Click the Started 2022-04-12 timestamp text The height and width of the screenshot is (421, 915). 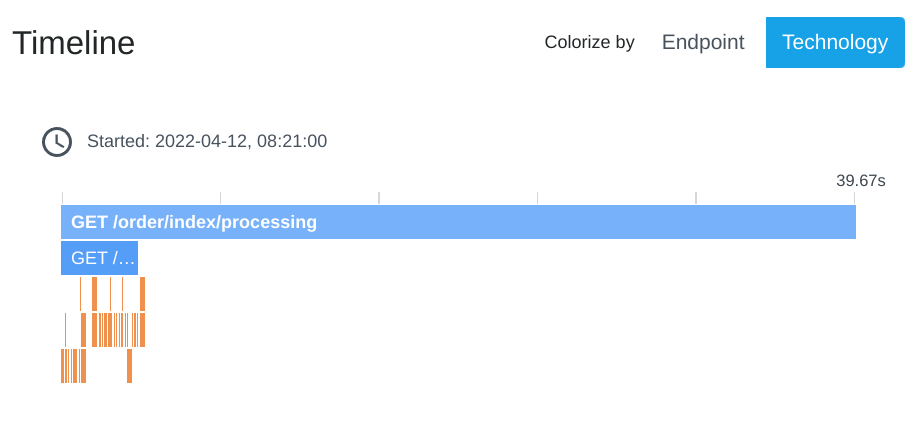tap(207, 142)
